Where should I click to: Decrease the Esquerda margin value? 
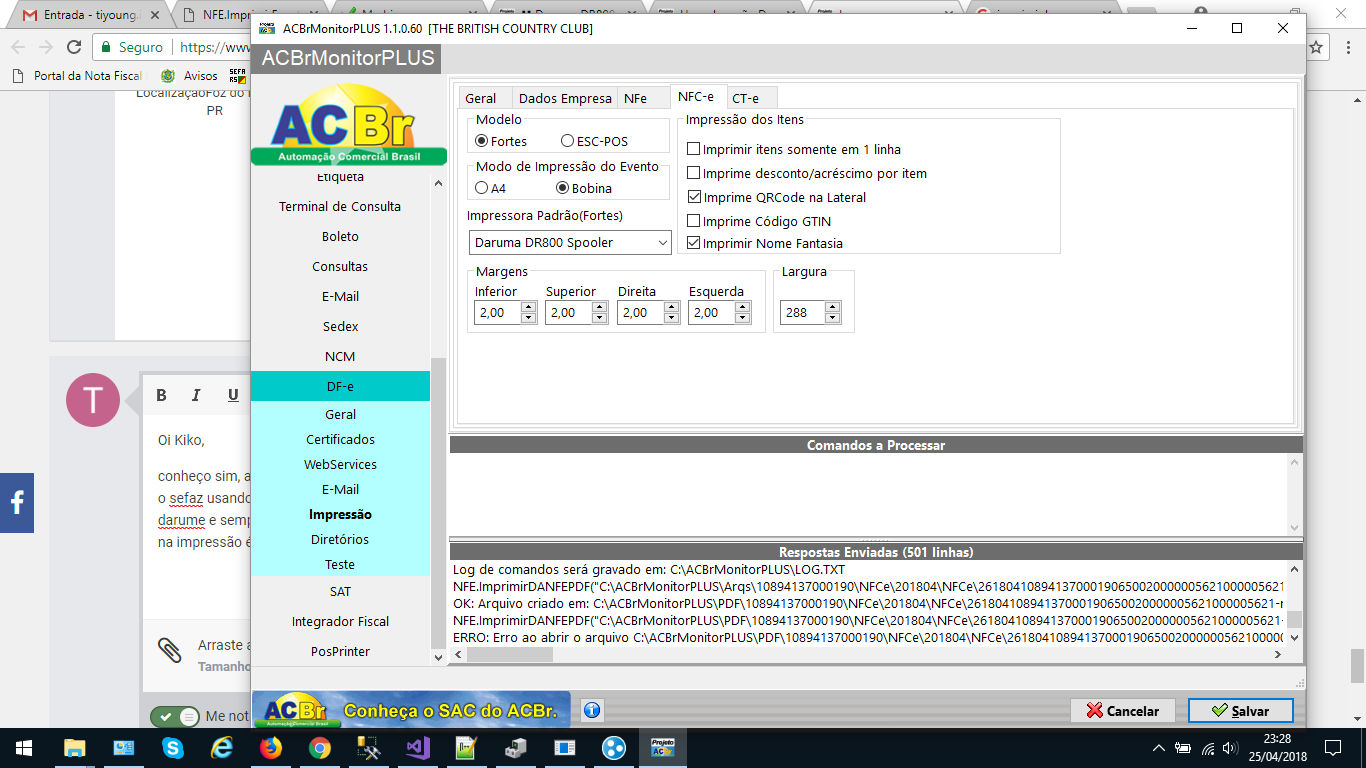click(x=743, y=318)
